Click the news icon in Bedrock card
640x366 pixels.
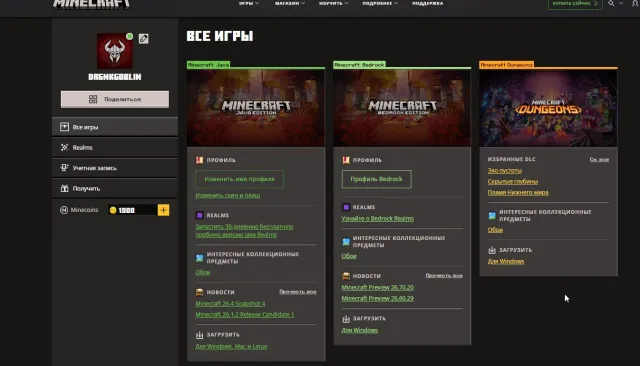(346, 276)
